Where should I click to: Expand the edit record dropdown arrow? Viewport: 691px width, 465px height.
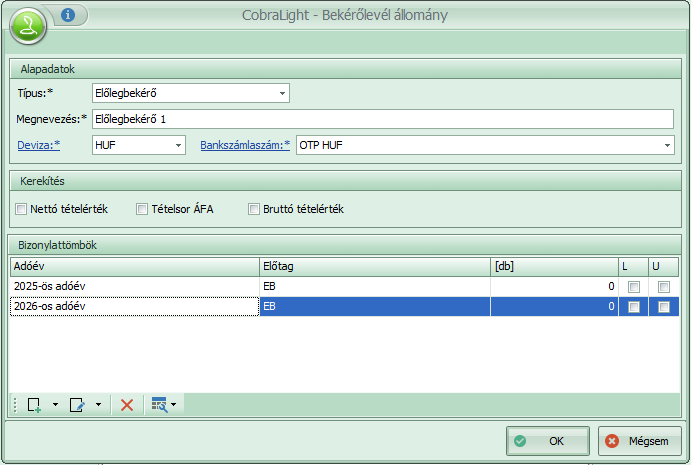[x=98, y=405]
